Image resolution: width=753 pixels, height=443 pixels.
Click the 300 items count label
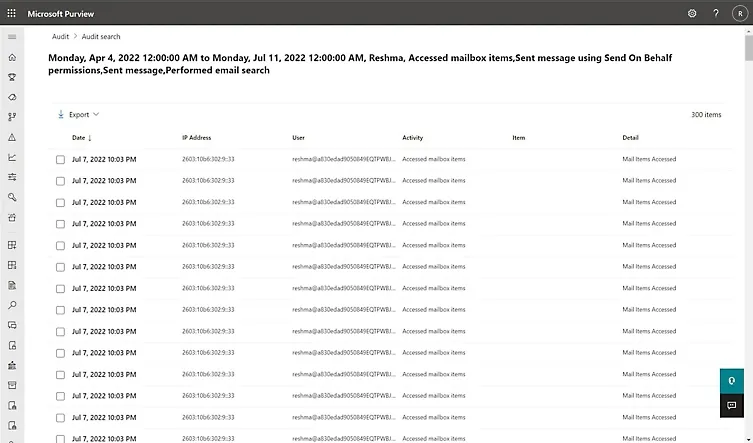tap(706, 114)
